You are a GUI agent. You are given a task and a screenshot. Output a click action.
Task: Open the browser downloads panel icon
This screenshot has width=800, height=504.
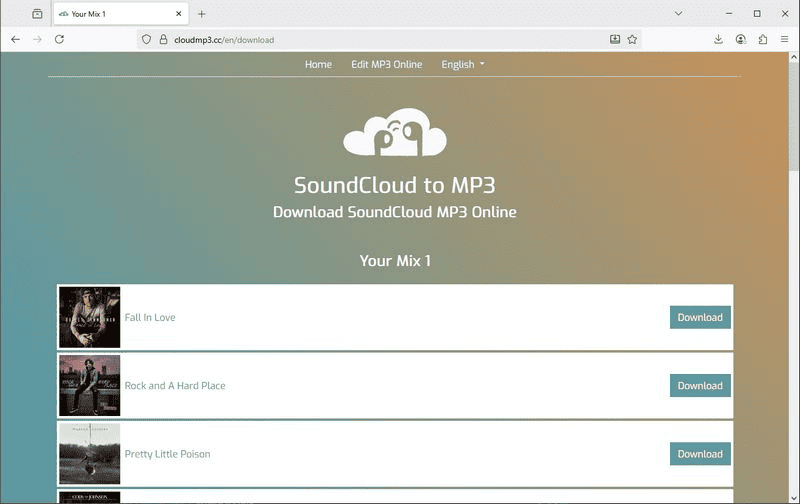point(718,39)
